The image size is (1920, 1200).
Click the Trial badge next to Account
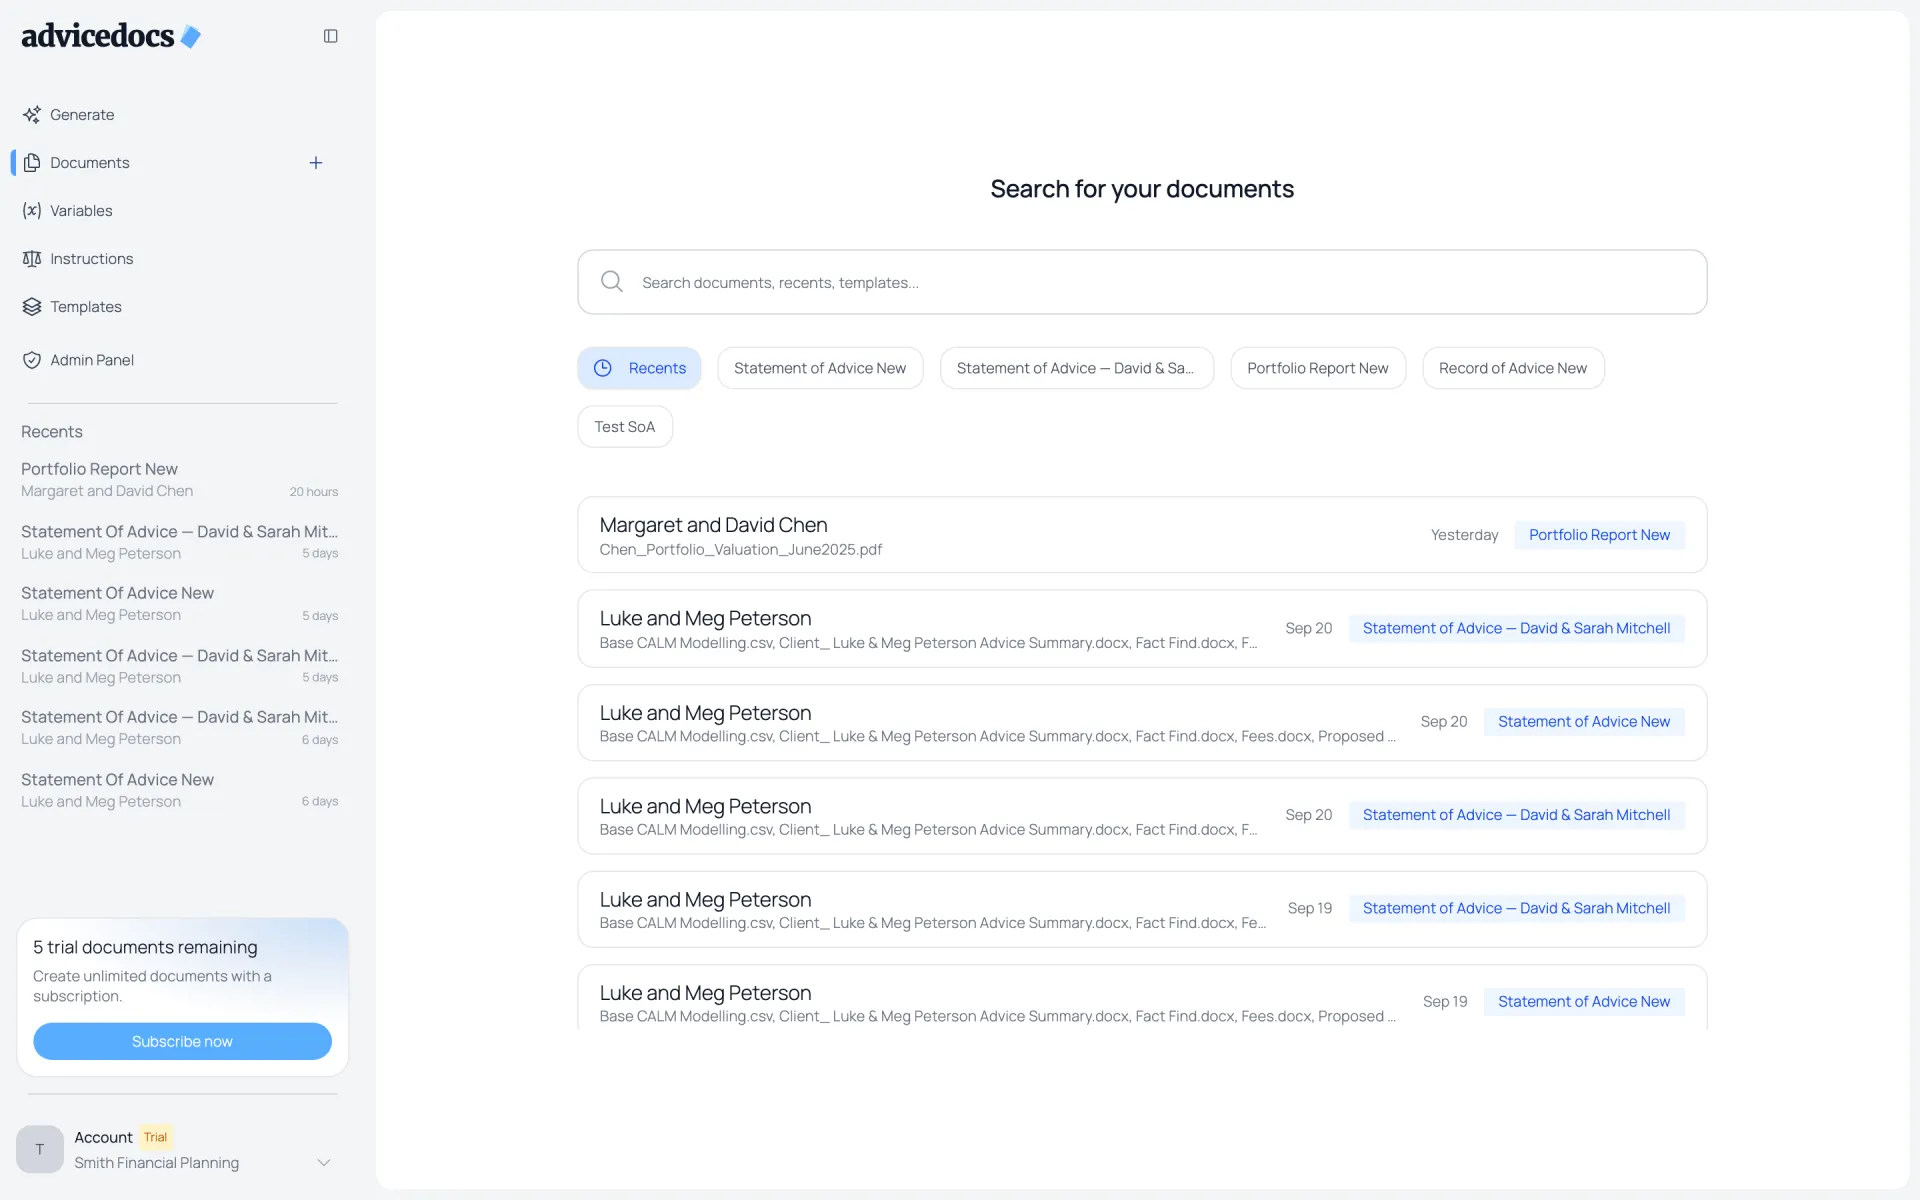pos(155,1137)
